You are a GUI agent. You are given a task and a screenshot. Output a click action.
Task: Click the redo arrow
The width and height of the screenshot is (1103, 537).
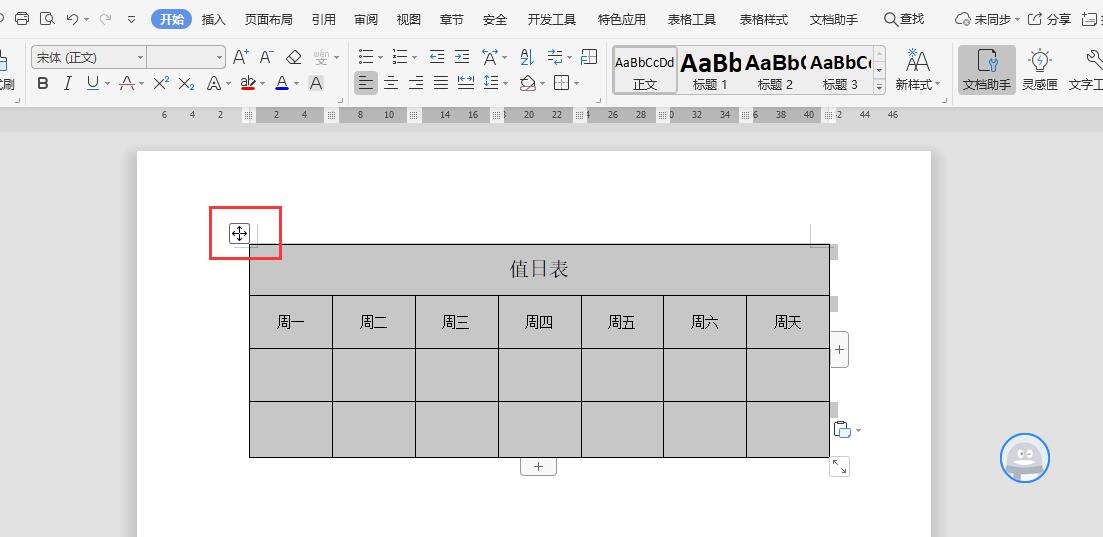pyautogui.click(x=106, y=19)
